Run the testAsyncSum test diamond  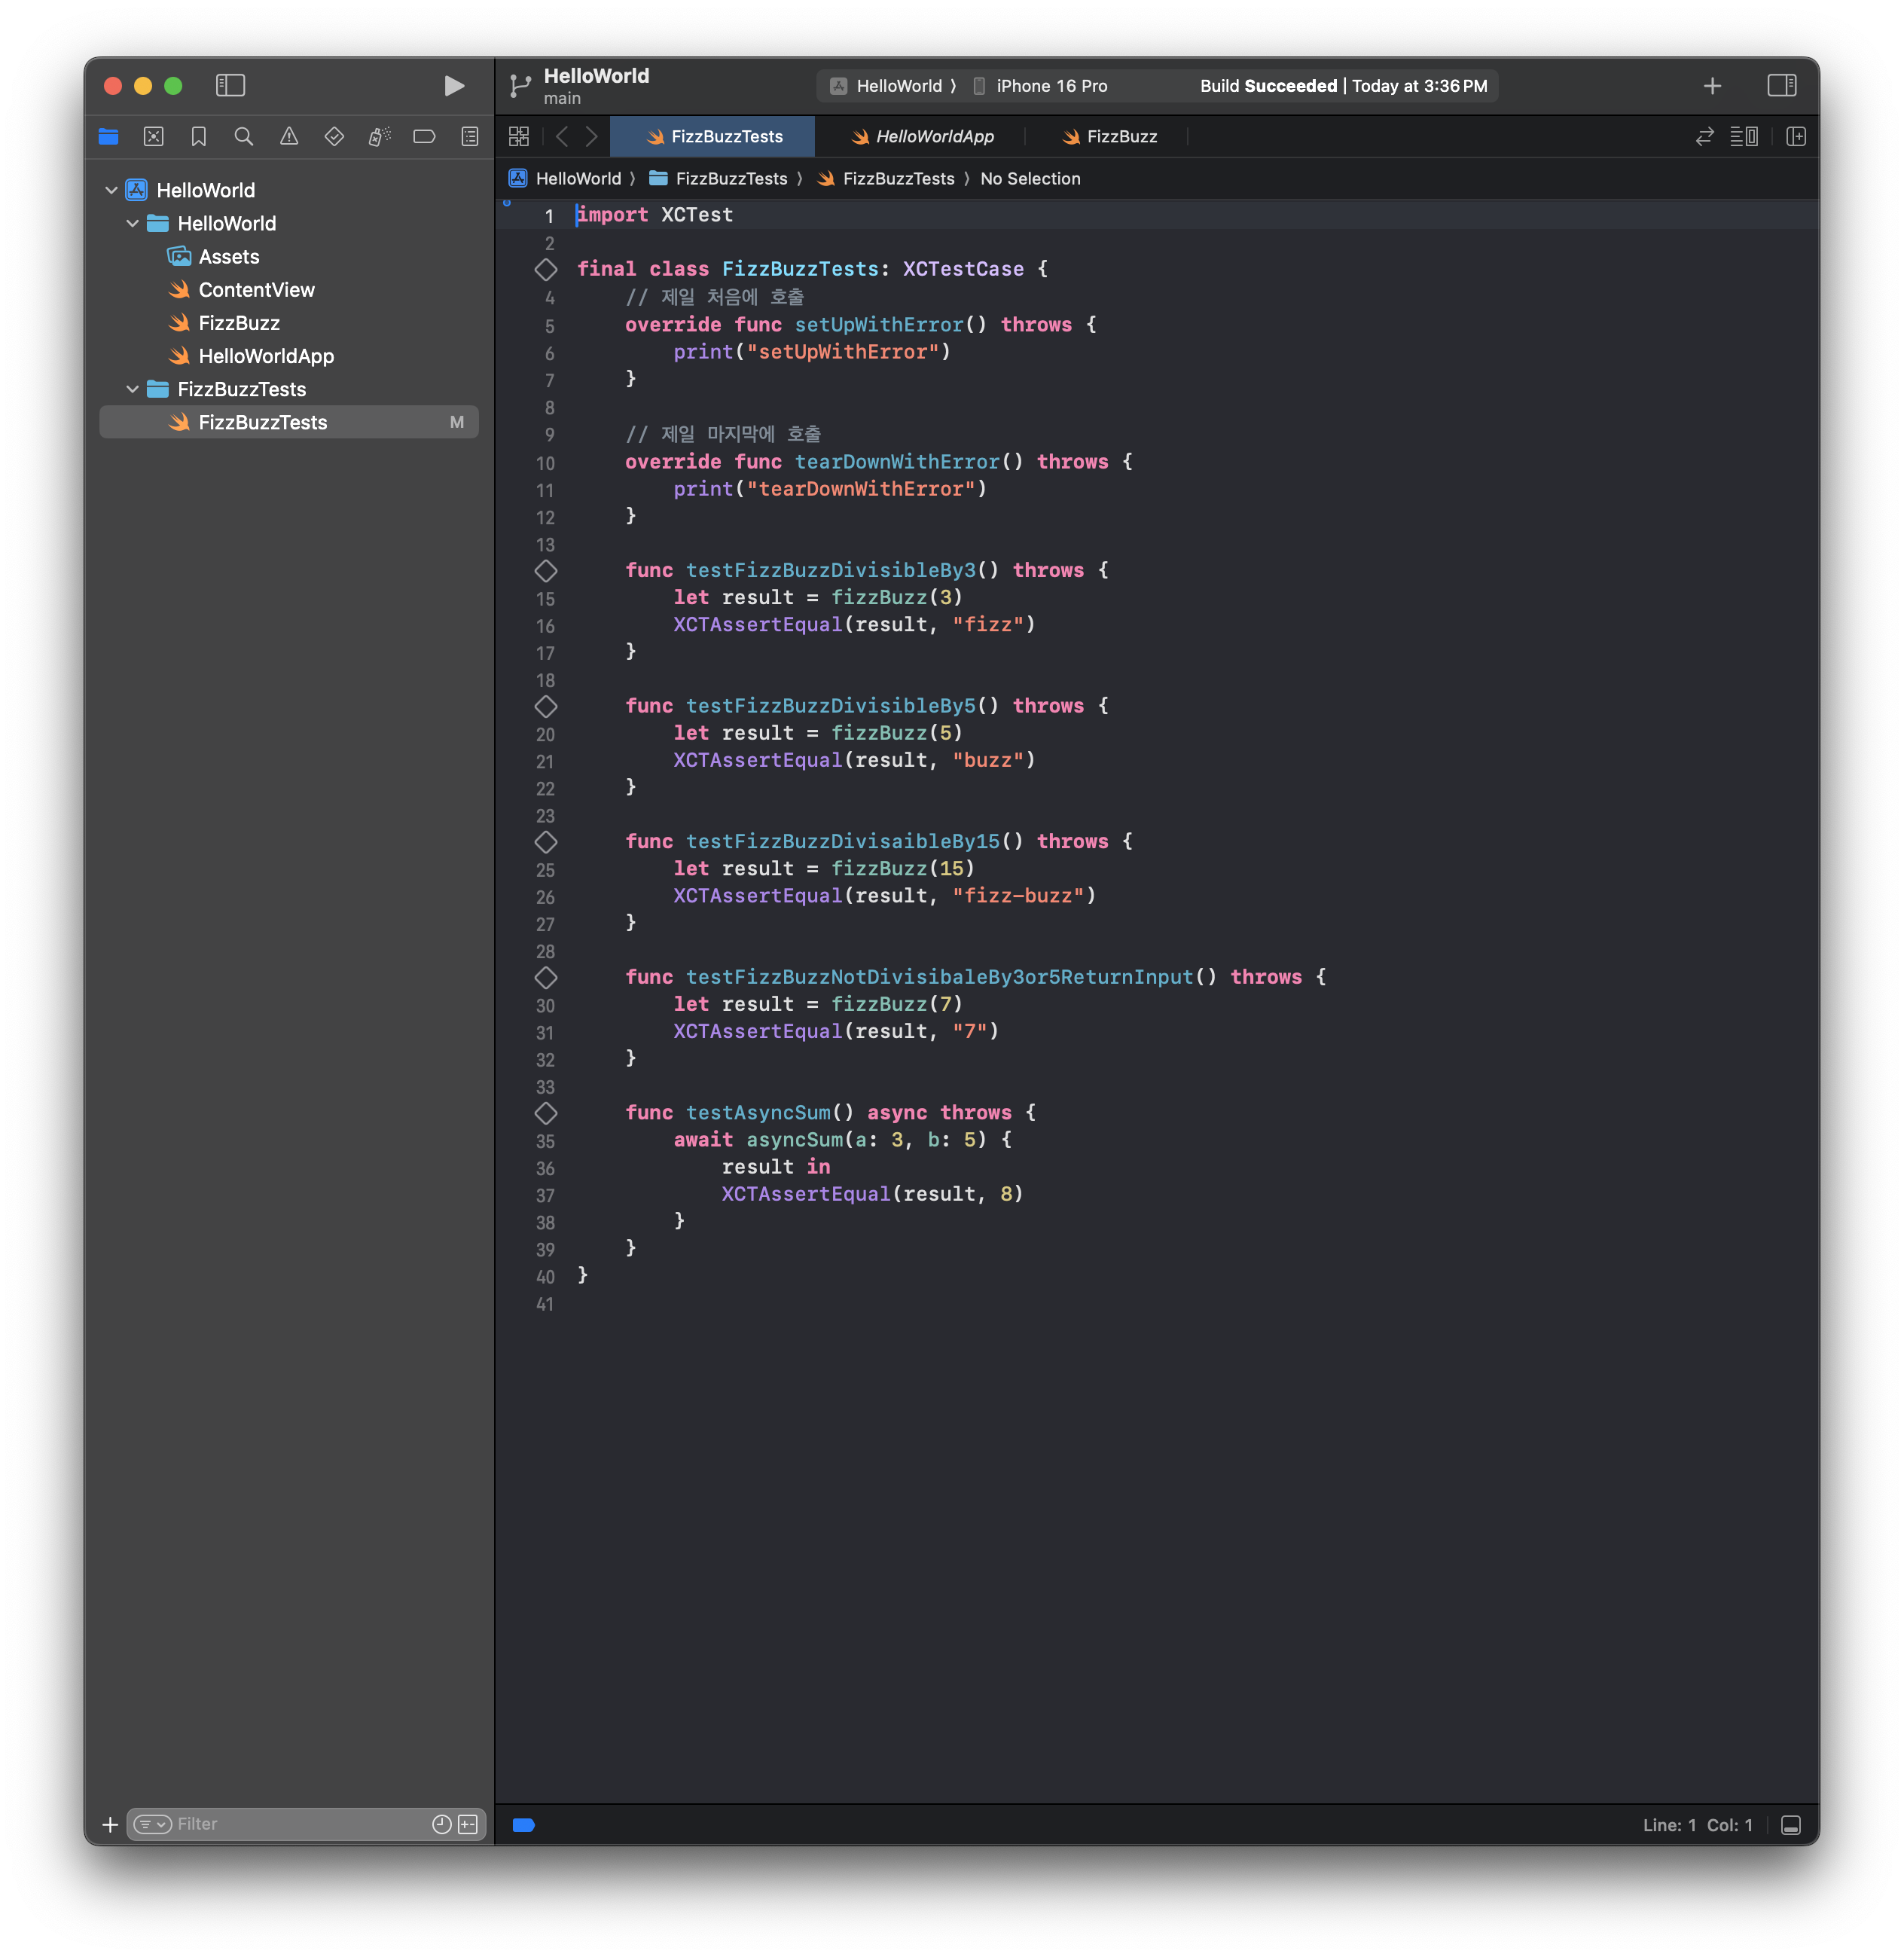545,1113
